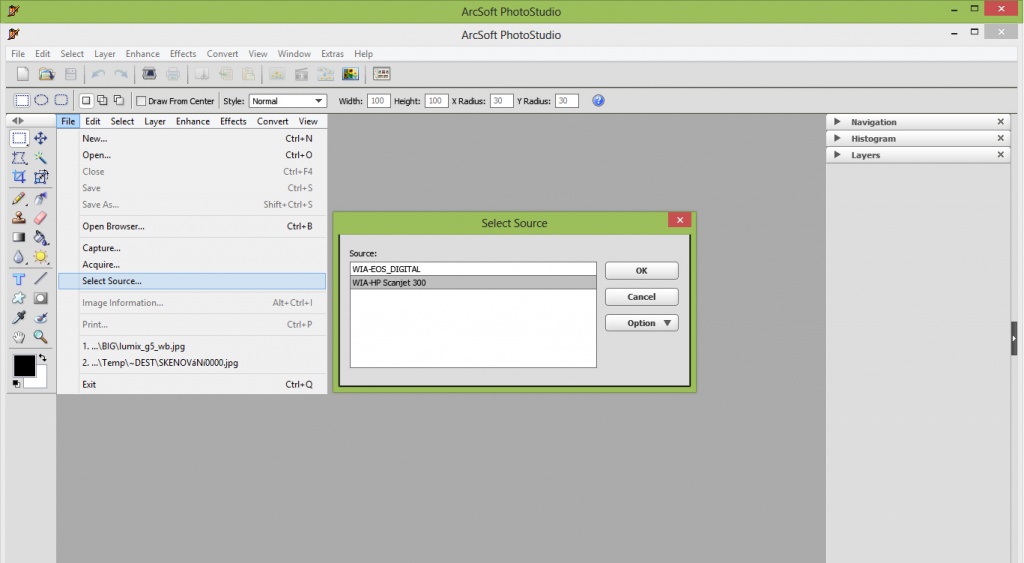Click the New document toolbar icon
The image size is (1024, 563).
23,74
